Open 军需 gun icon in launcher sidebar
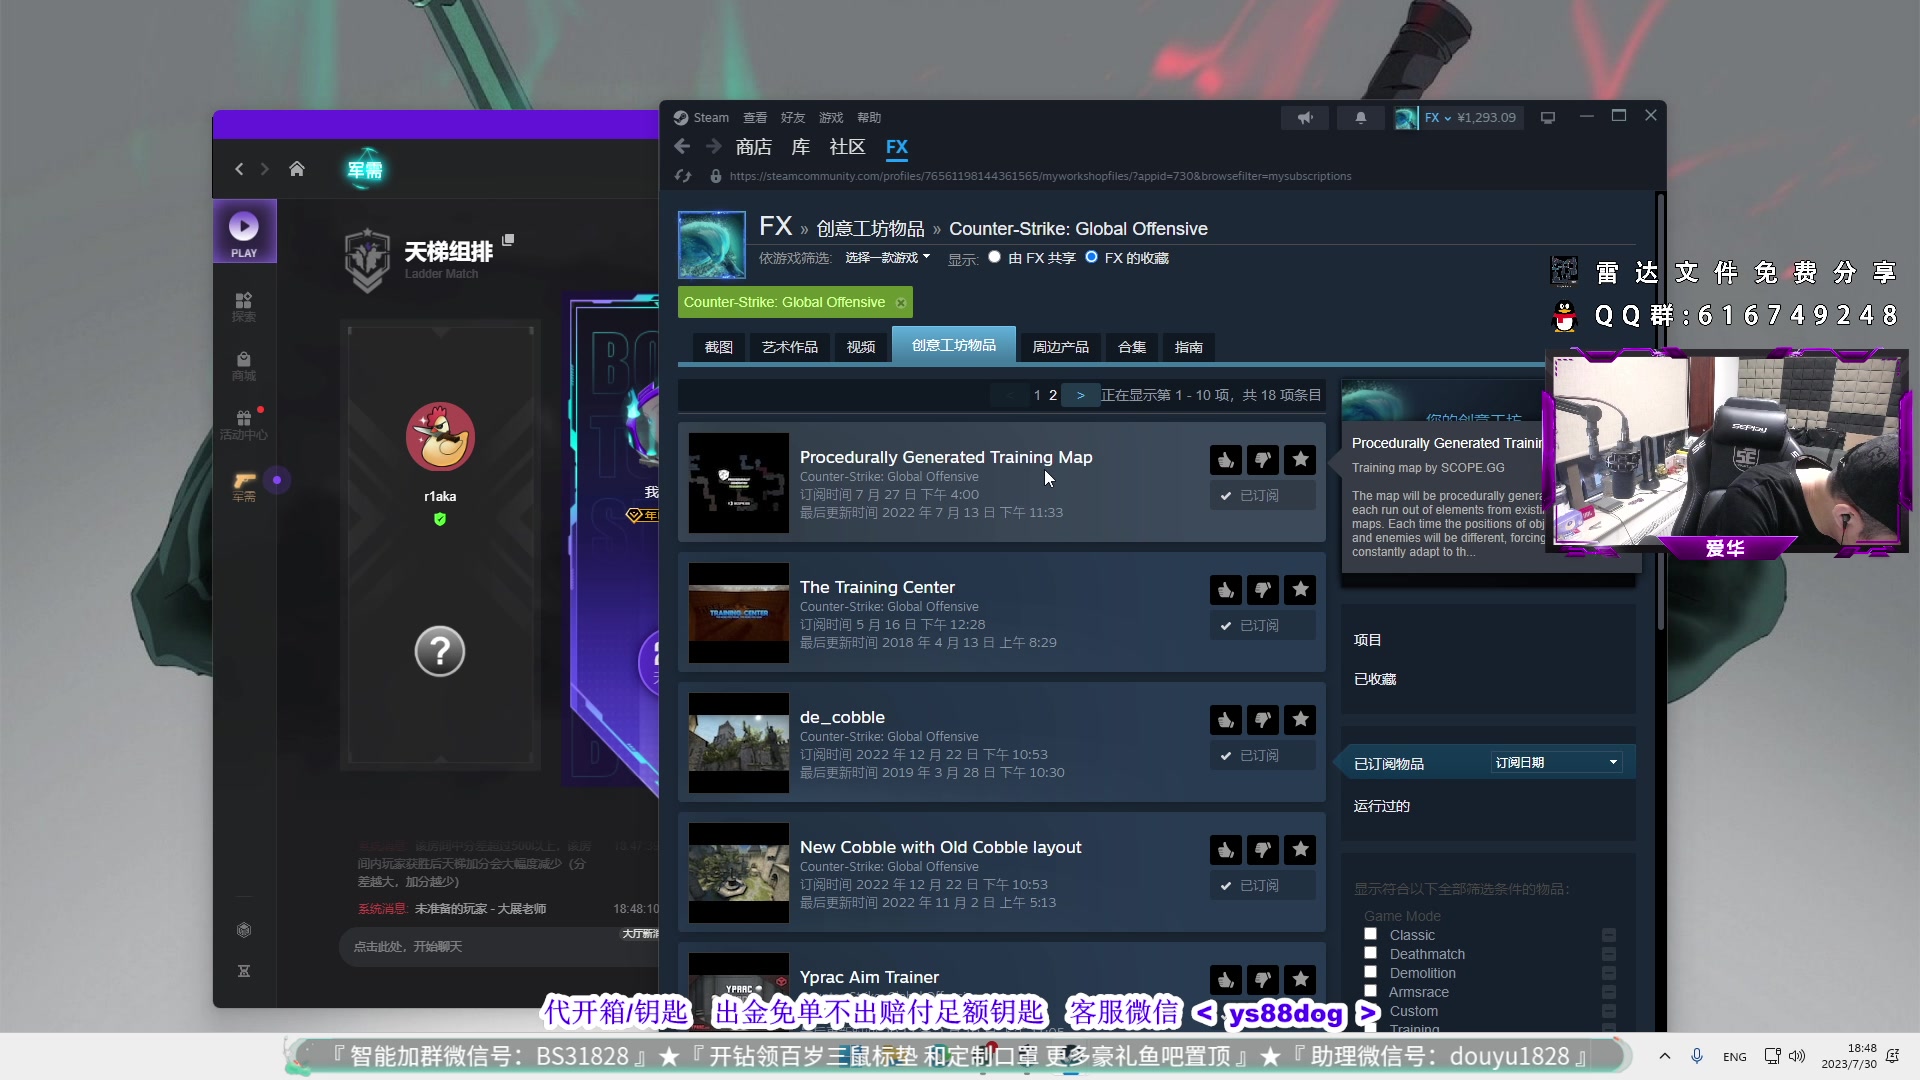 point(244,486)
